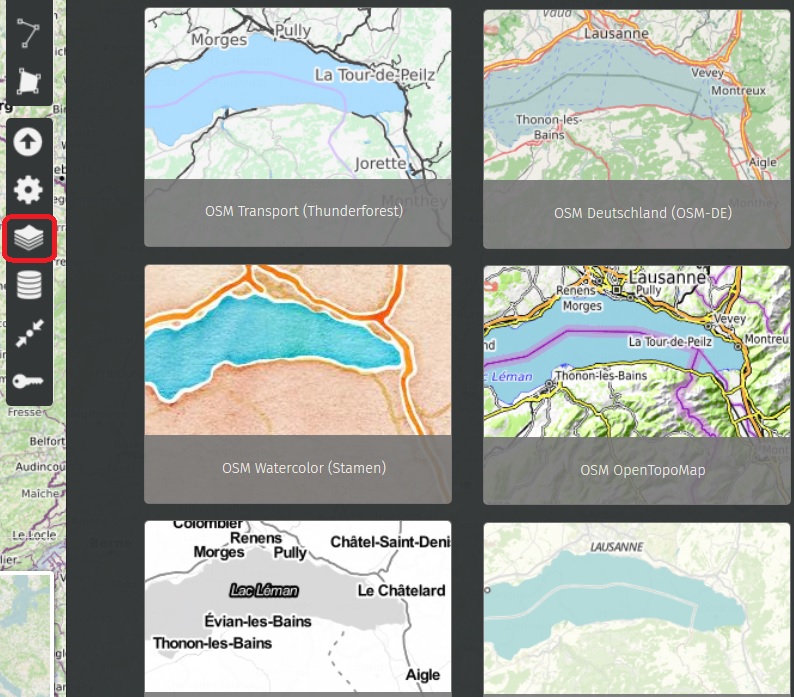Open the import data upload icon
794x697 pixels.
(x=28, y=142)
